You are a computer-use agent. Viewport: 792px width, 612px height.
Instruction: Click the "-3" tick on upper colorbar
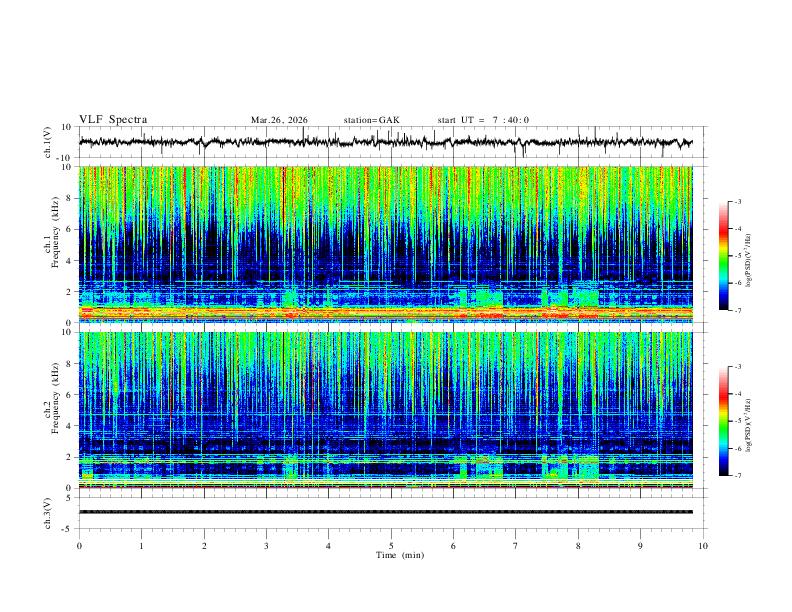click(x=738, y=201)
